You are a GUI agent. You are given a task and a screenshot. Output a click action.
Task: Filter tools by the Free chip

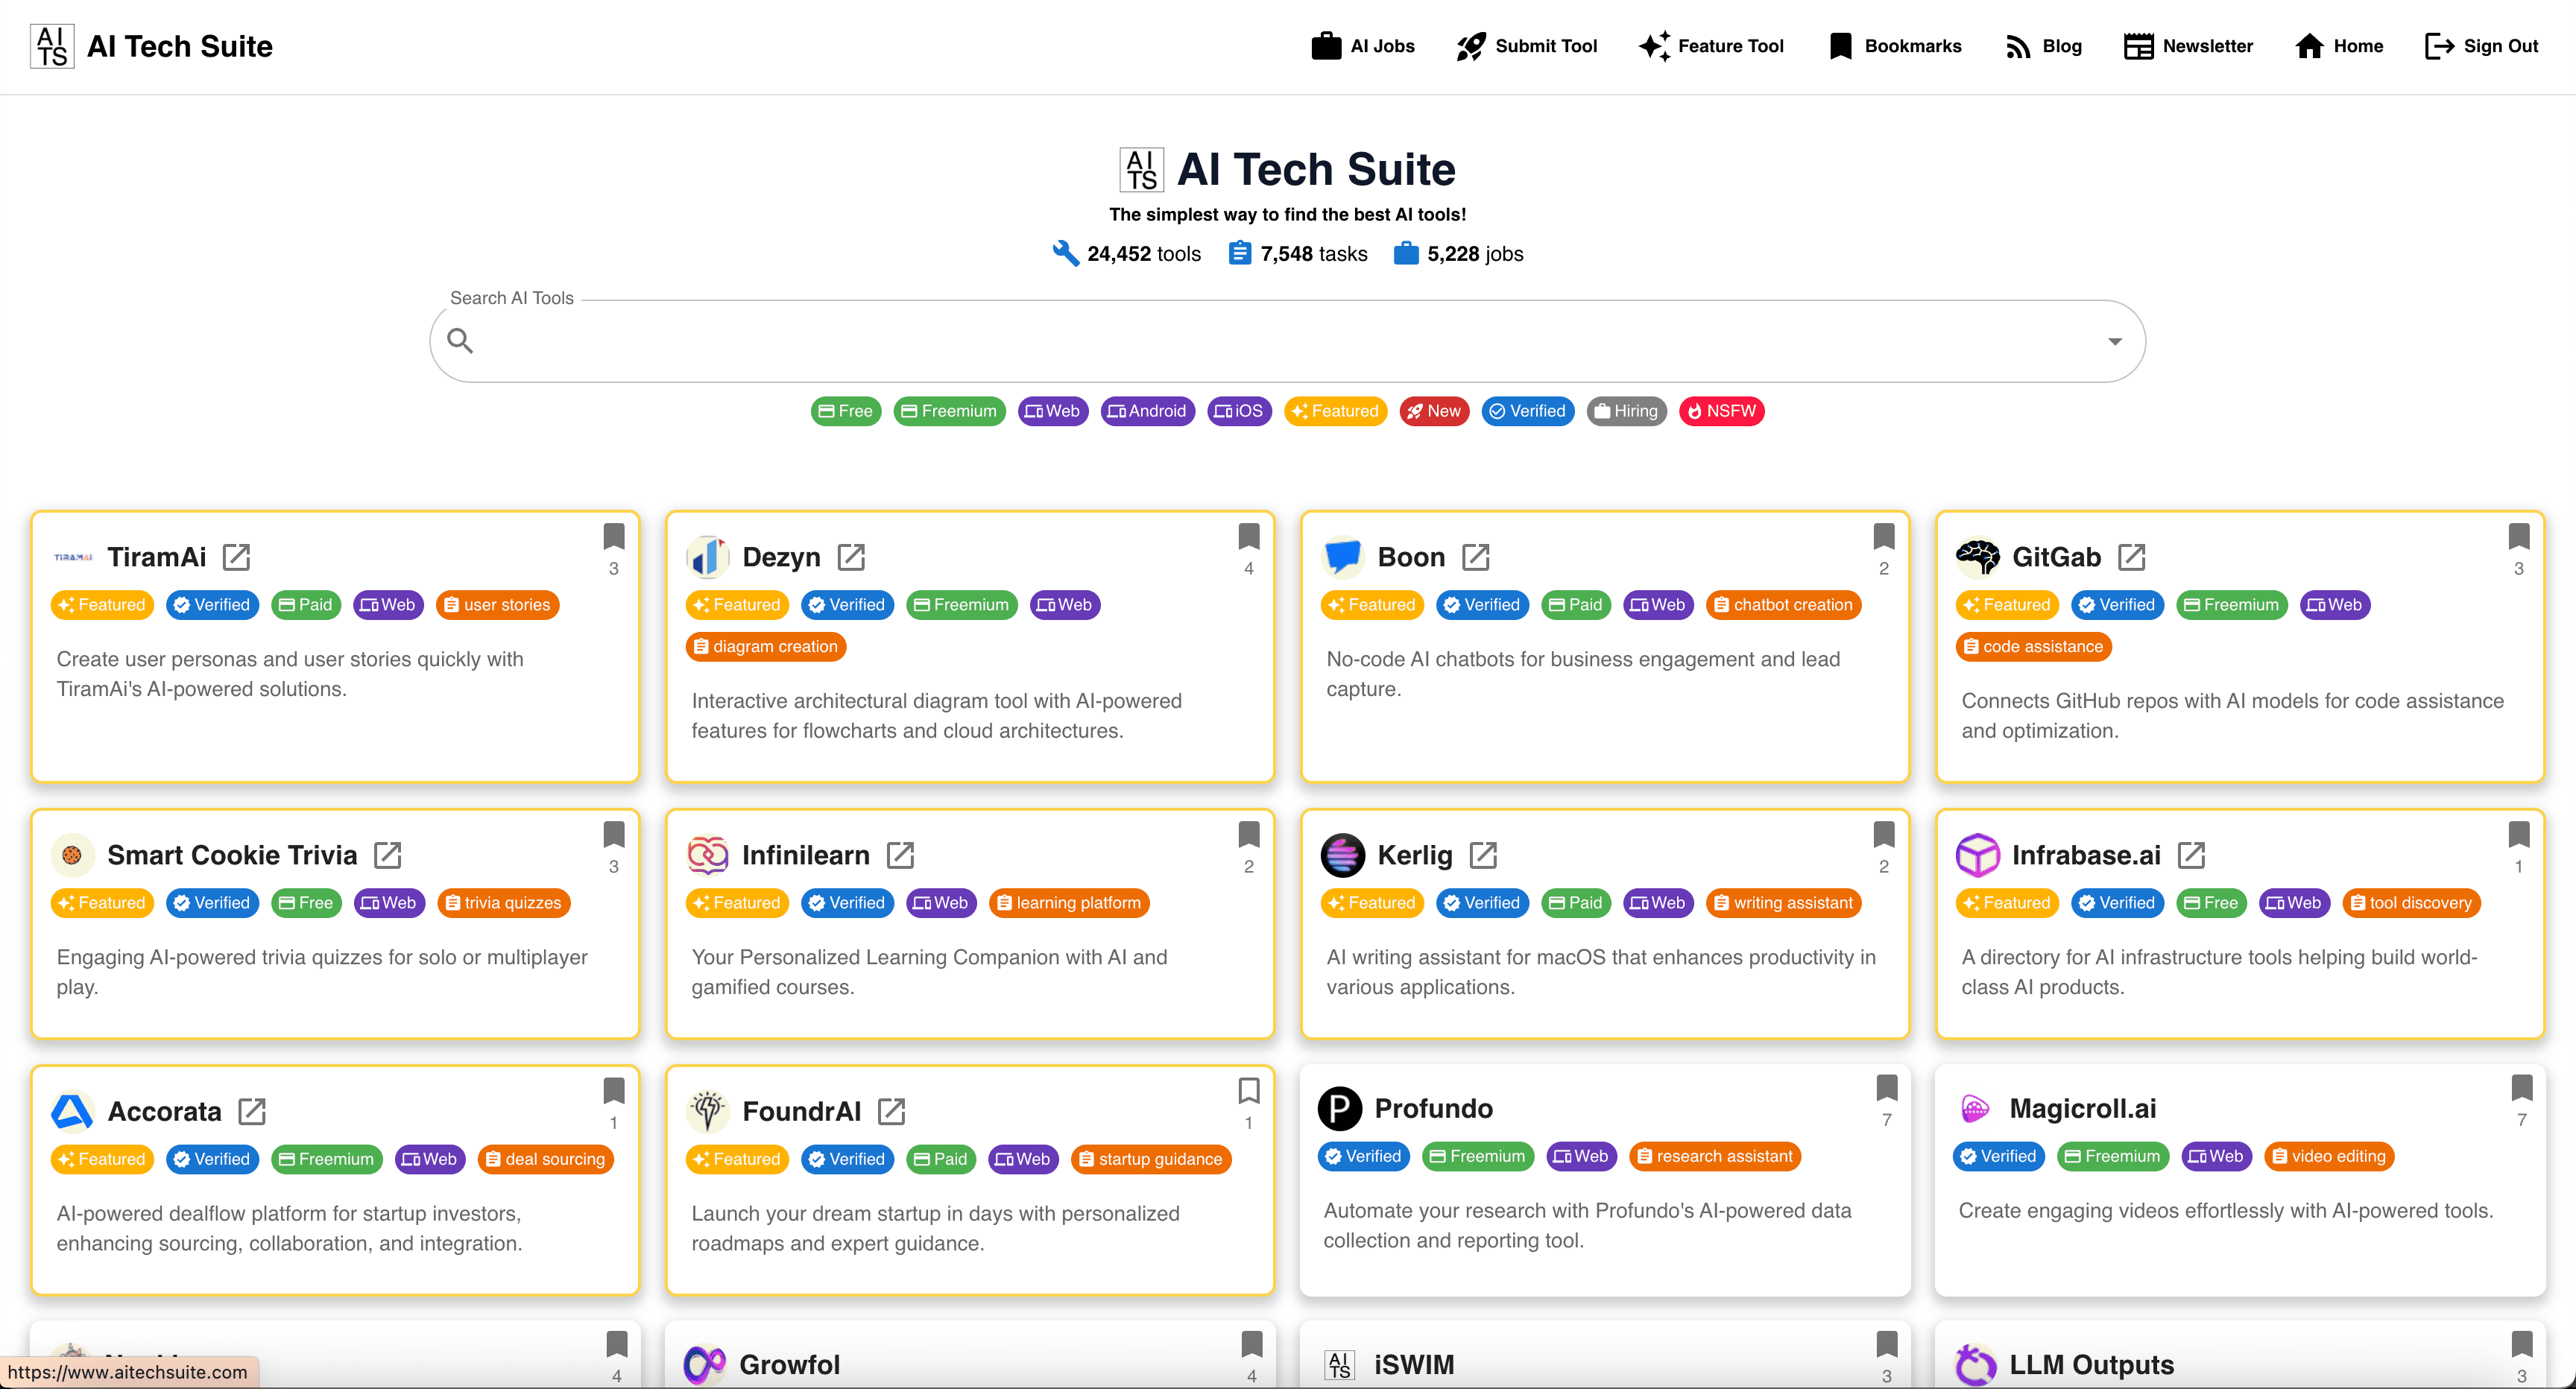(x=846, y=411)
